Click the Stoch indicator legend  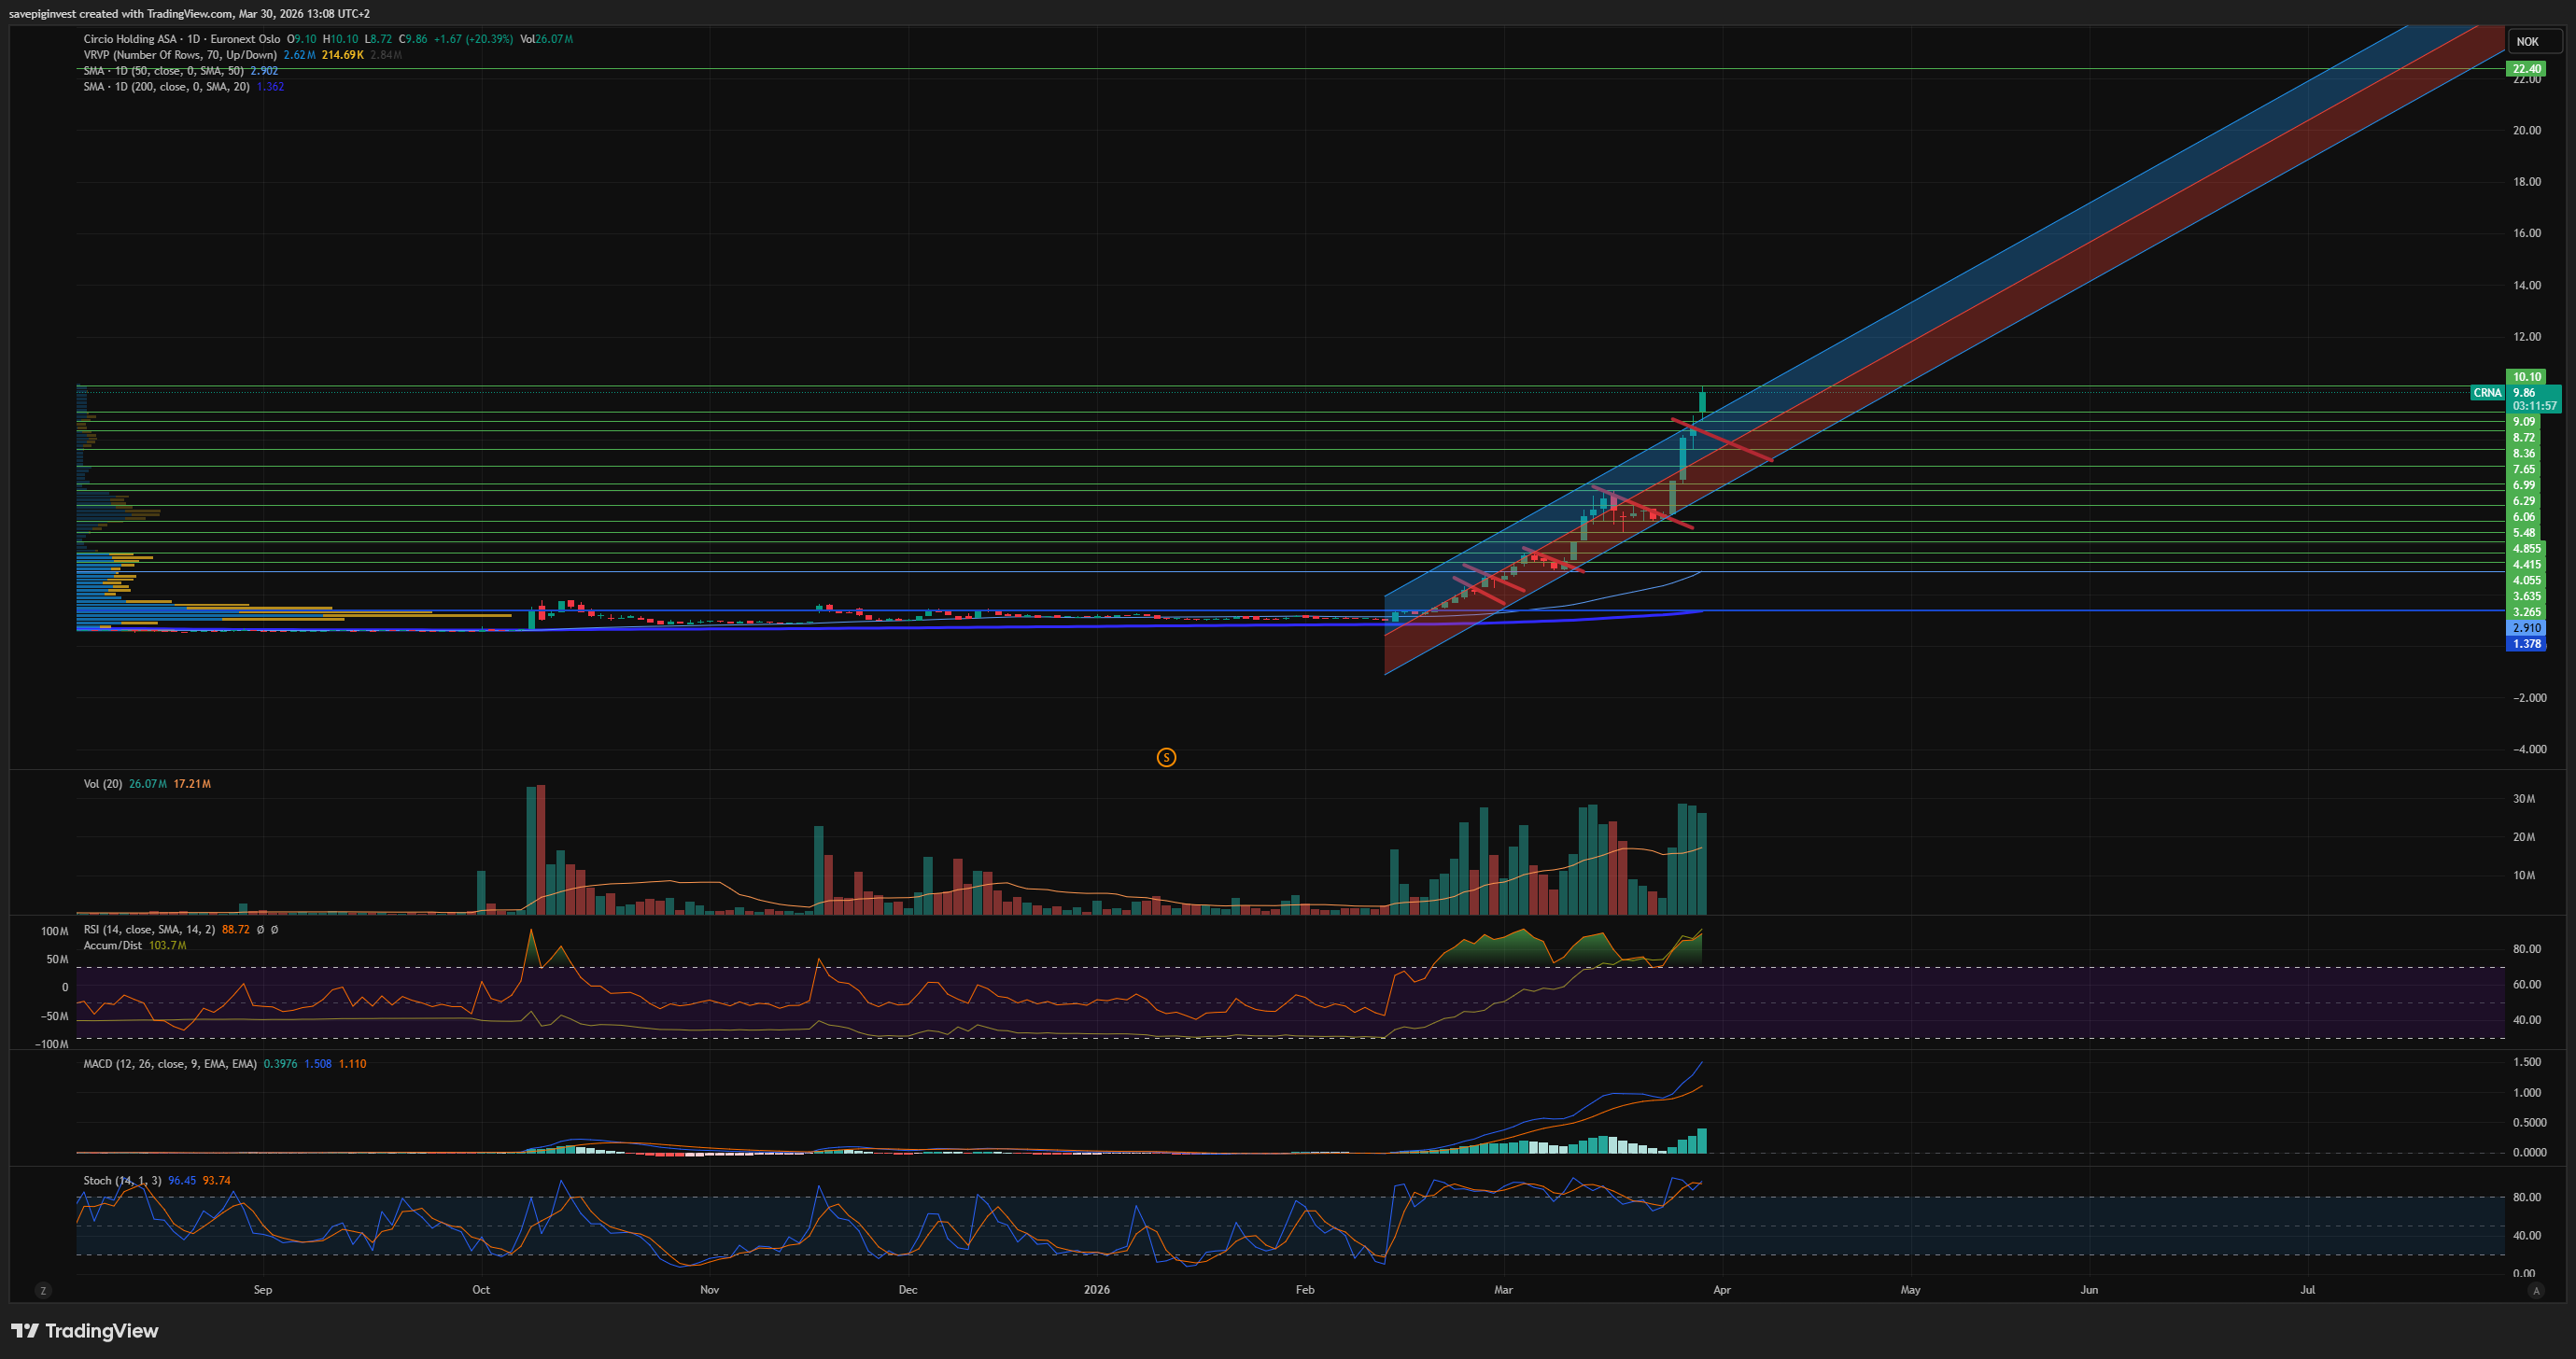click(x=122, y=1181)
